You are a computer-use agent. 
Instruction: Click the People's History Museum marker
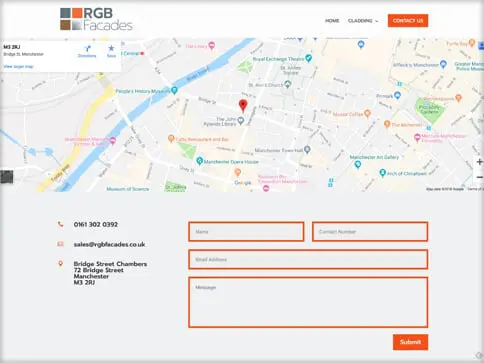[174, 90]
